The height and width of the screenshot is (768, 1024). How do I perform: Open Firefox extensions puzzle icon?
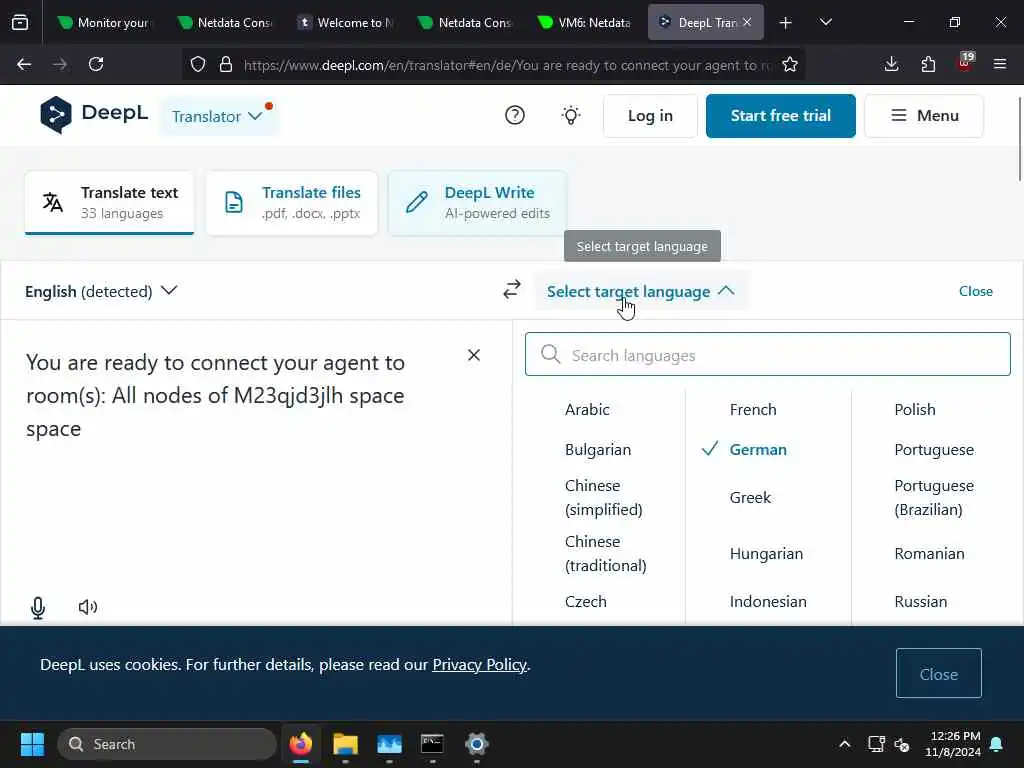point(928,64)
